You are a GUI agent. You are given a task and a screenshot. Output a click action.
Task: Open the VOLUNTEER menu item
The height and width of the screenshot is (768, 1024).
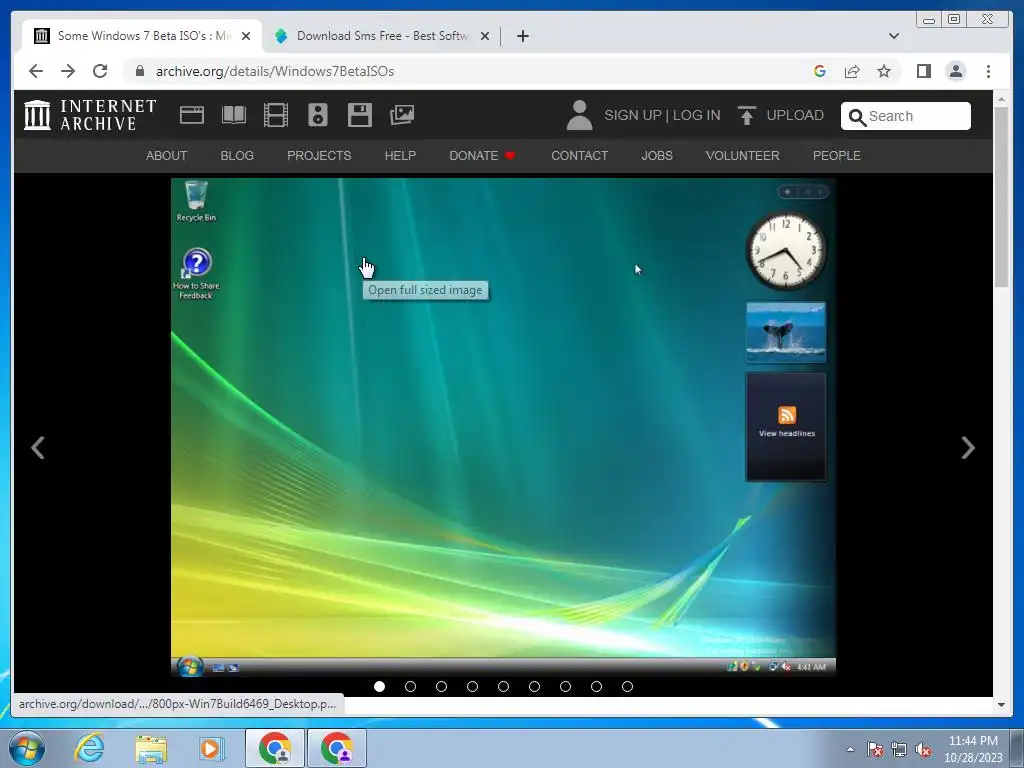[743, 155]
